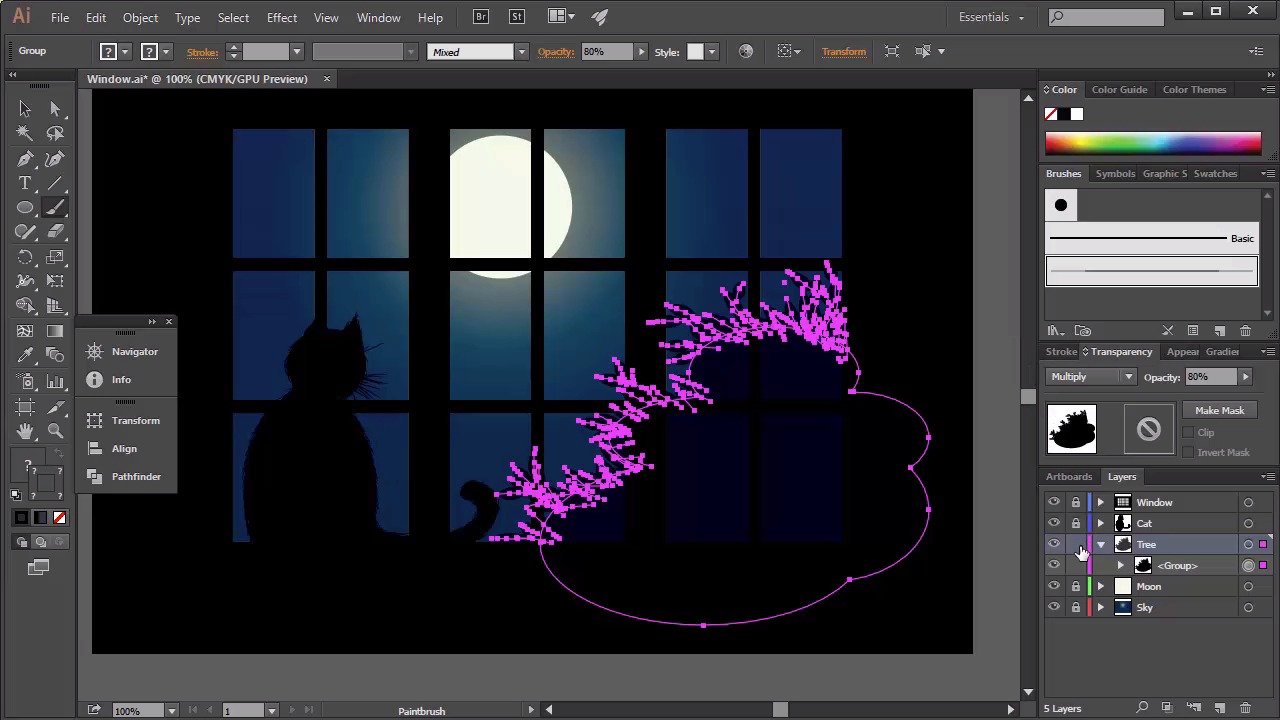1280x720 pixels.
Task: Pick the Magic Wand tool
Action: [25, 134]
